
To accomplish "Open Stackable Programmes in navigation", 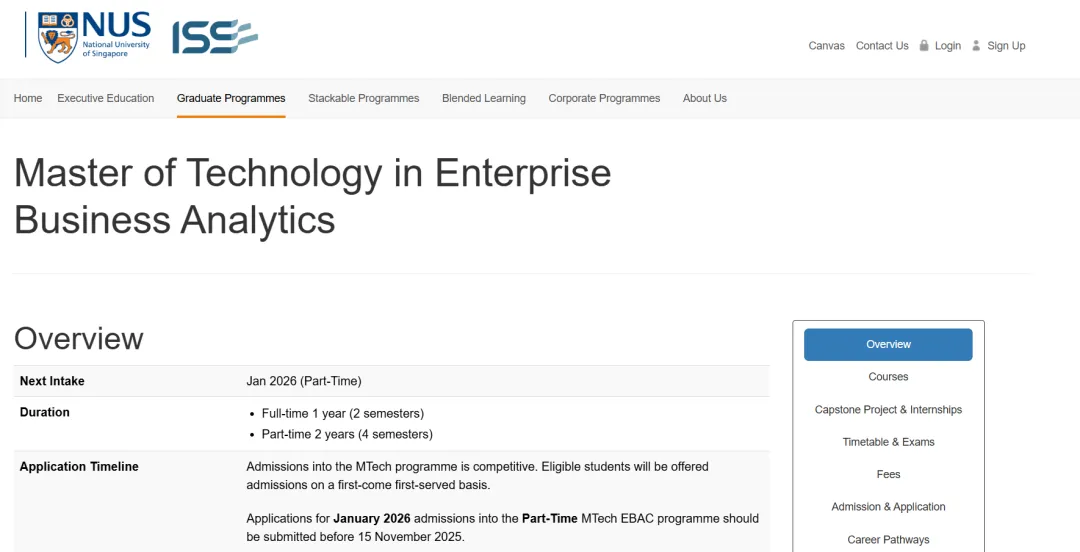I will 364,98.
